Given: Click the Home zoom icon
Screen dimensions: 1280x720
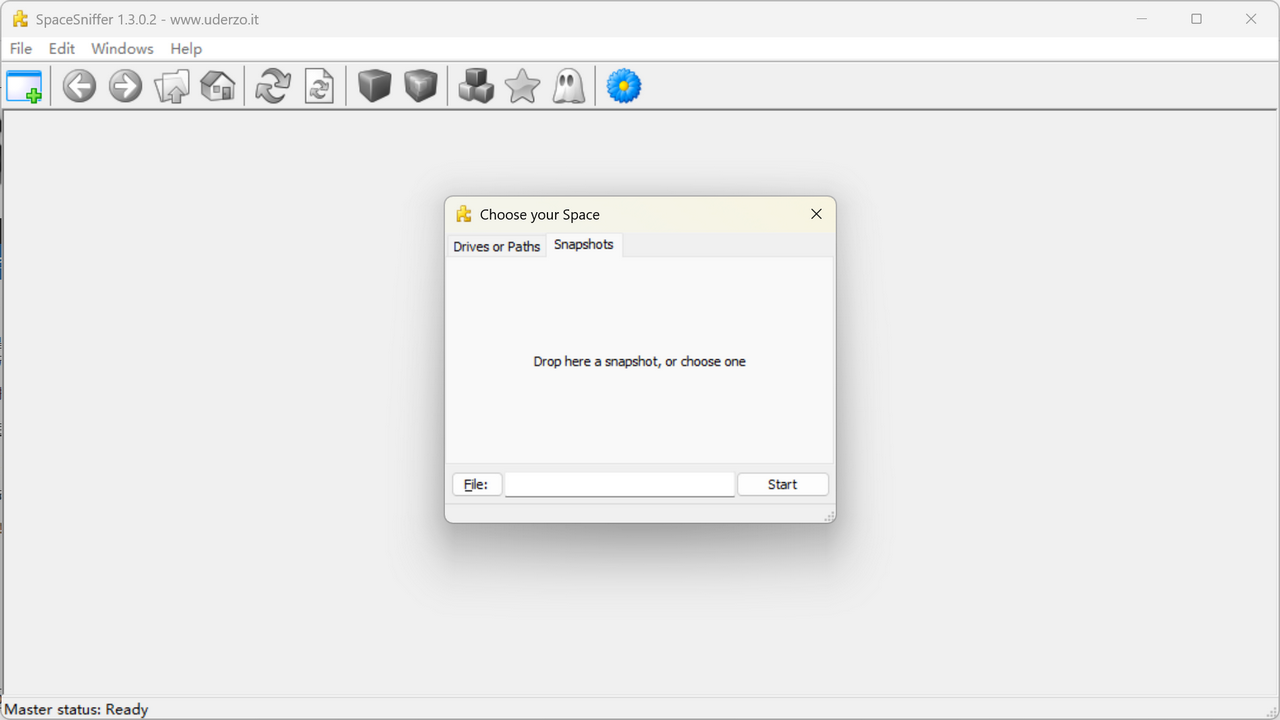Looking at the screenshot, I should point(217,86).
